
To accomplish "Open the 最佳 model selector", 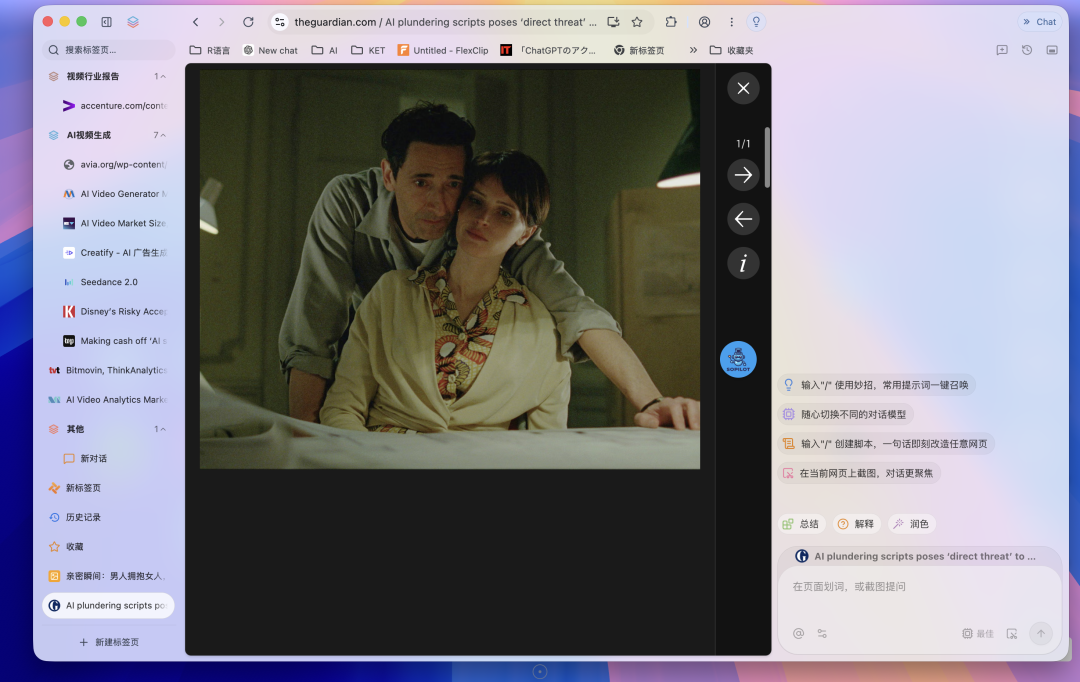I will tap(978, 634).
